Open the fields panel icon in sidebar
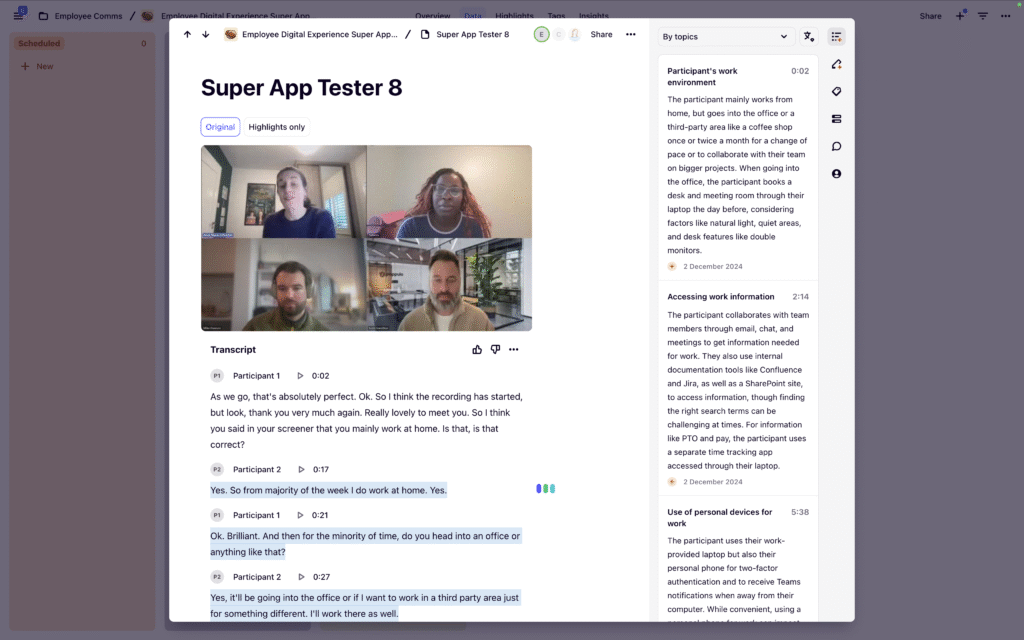 837,119
